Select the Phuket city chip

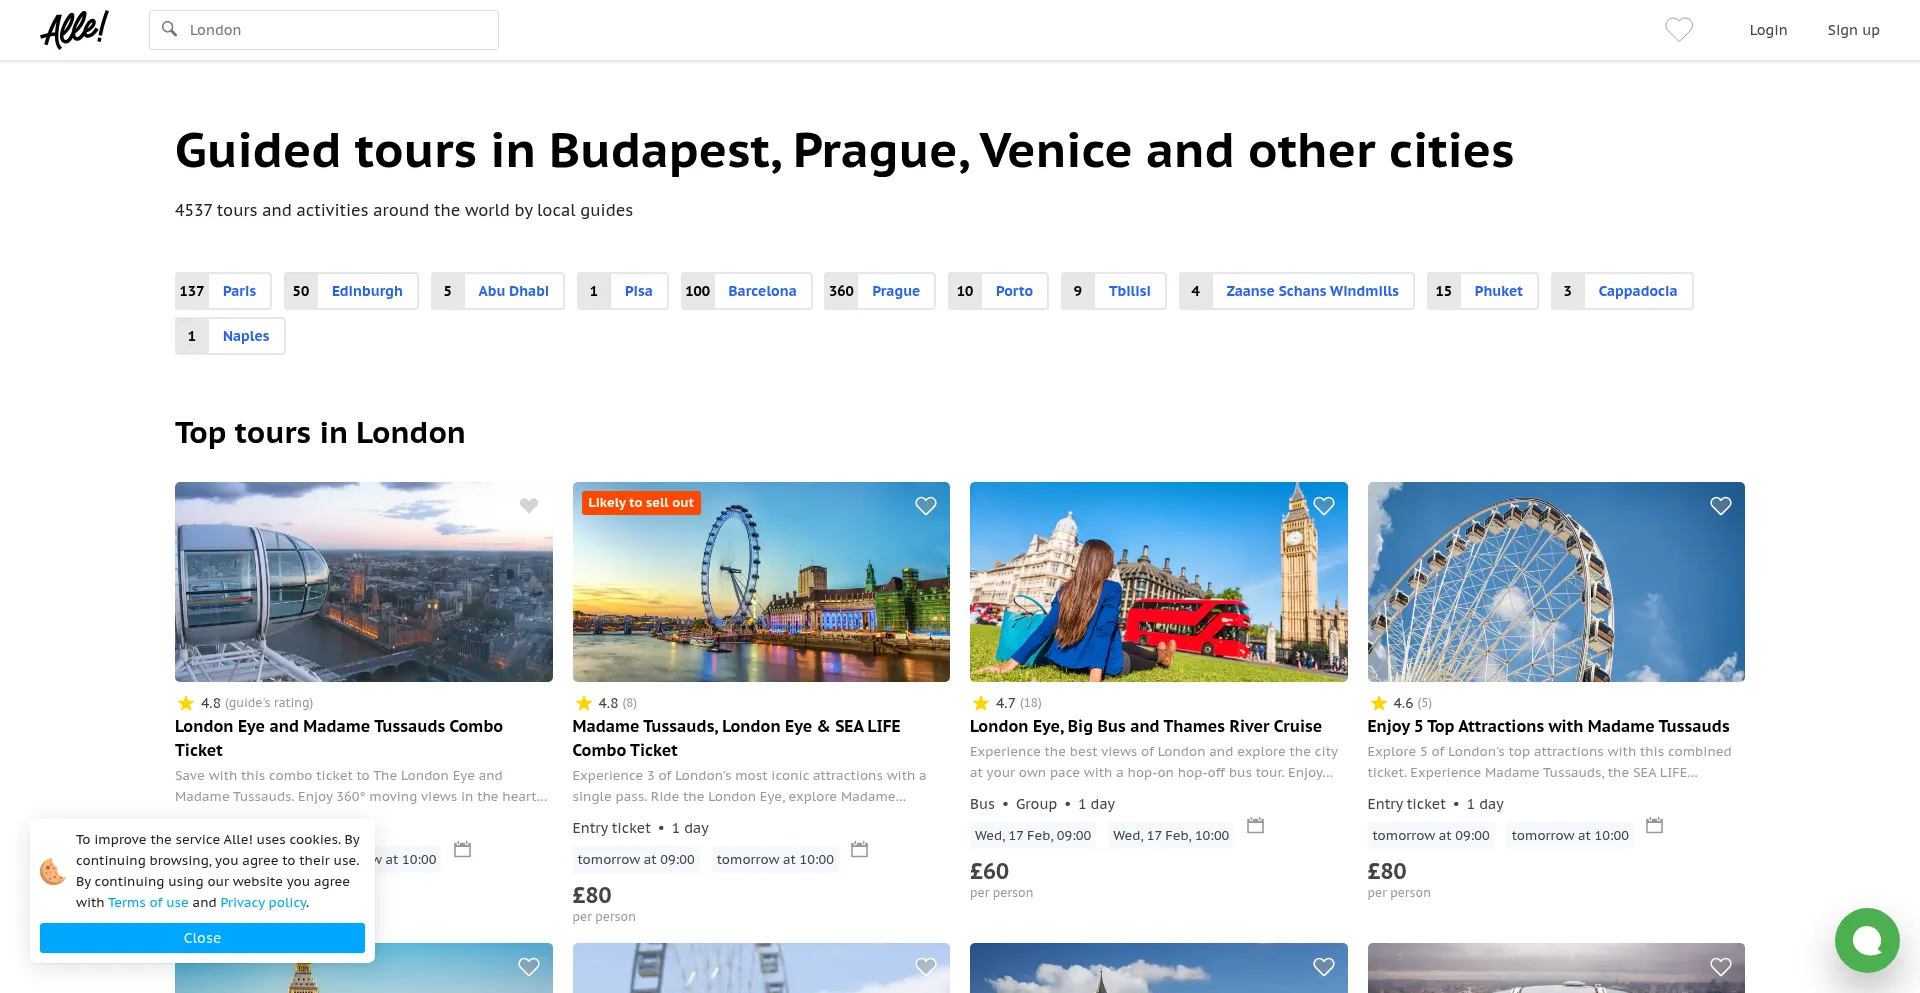tap(1483, 291)
